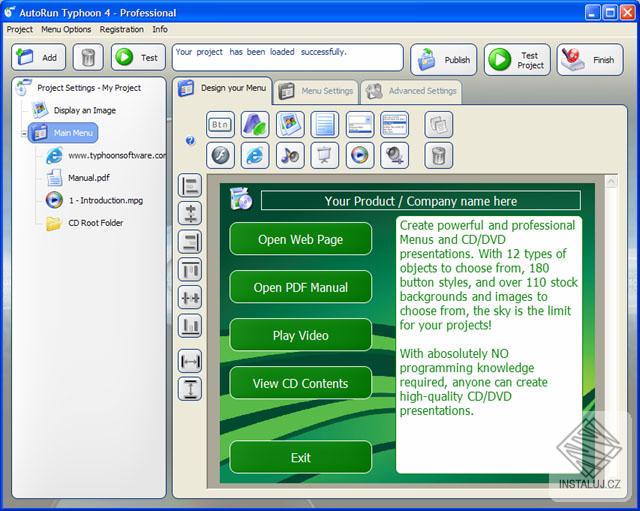
Task: Insert an image object using photo icon
Action: pos(290,124)
